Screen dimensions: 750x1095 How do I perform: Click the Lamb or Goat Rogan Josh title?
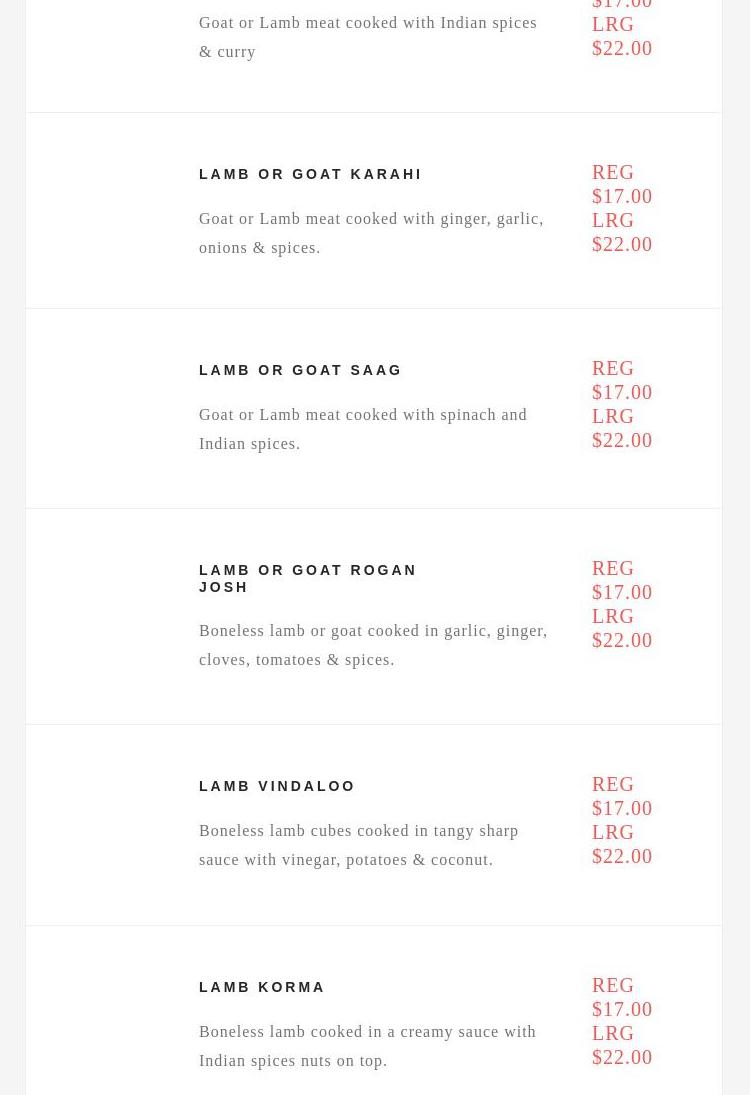coord(307,578)
